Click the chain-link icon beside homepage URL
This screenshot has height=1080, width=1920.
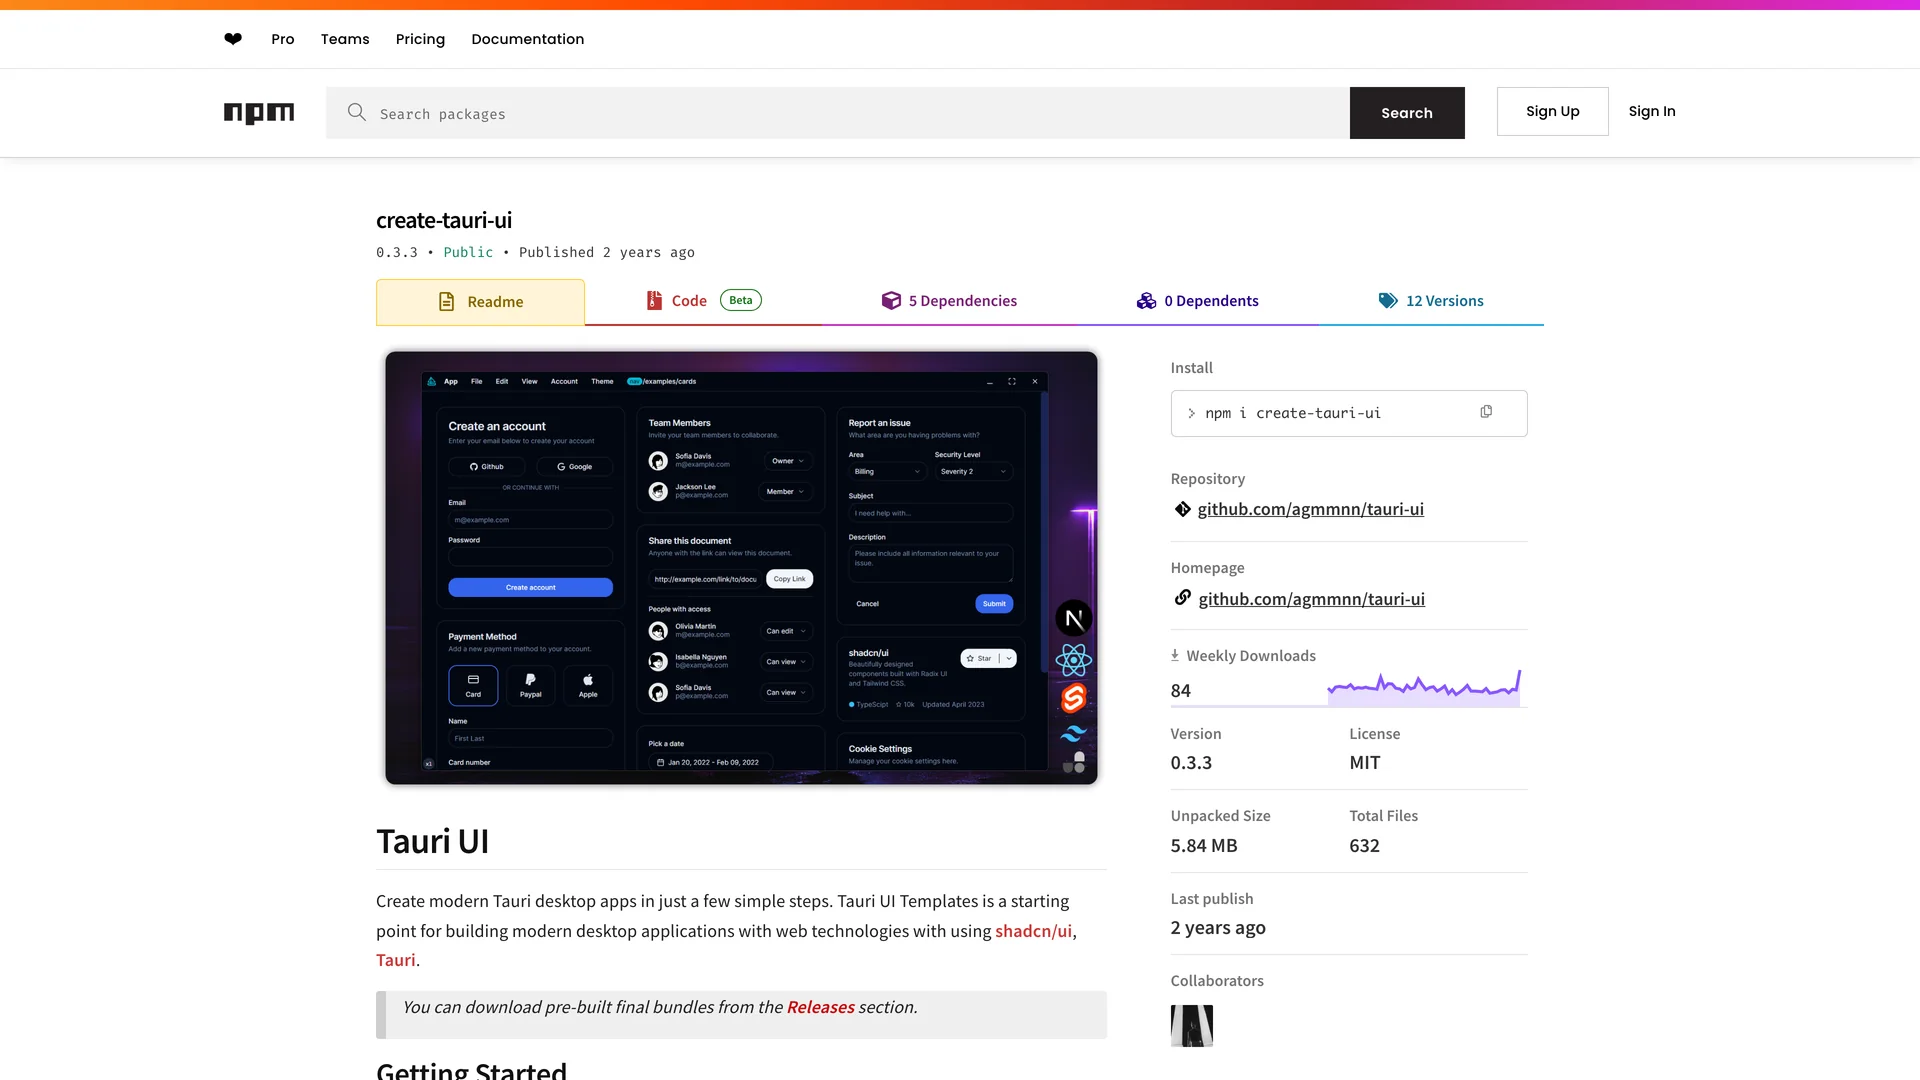[x=1182, y=598]
